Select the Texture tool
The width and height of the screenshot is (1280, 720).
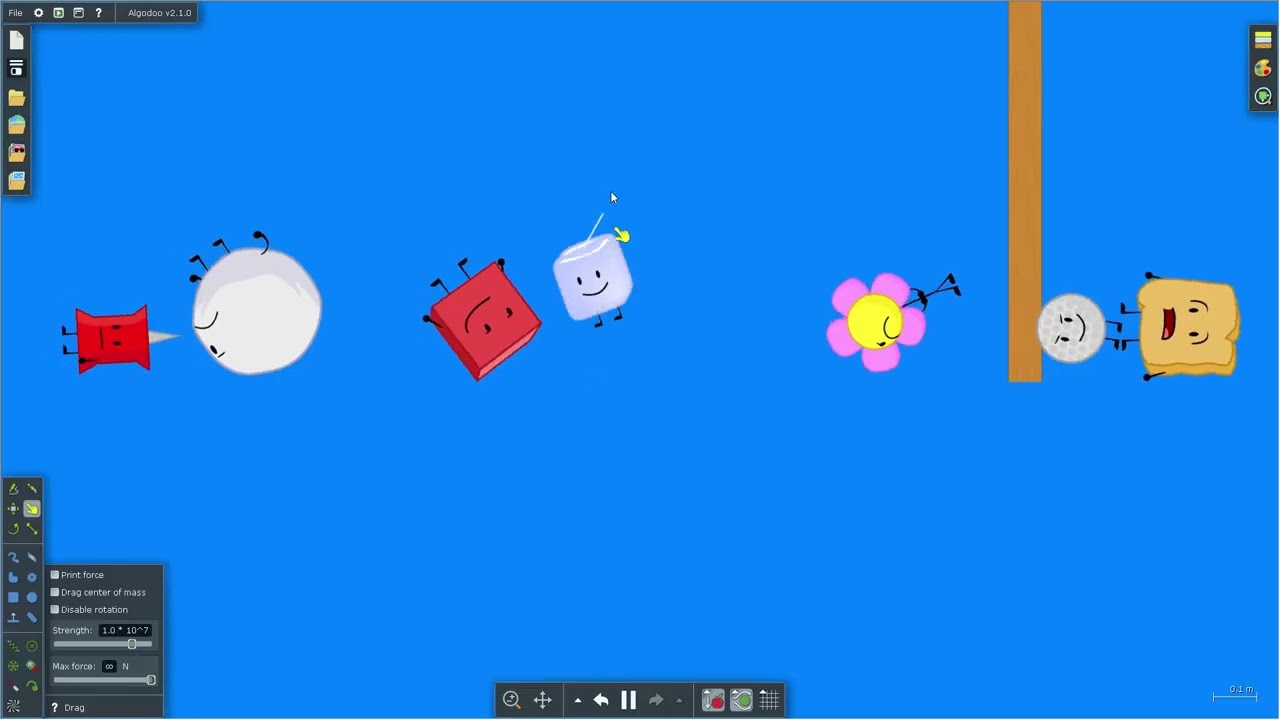[13, 706]
